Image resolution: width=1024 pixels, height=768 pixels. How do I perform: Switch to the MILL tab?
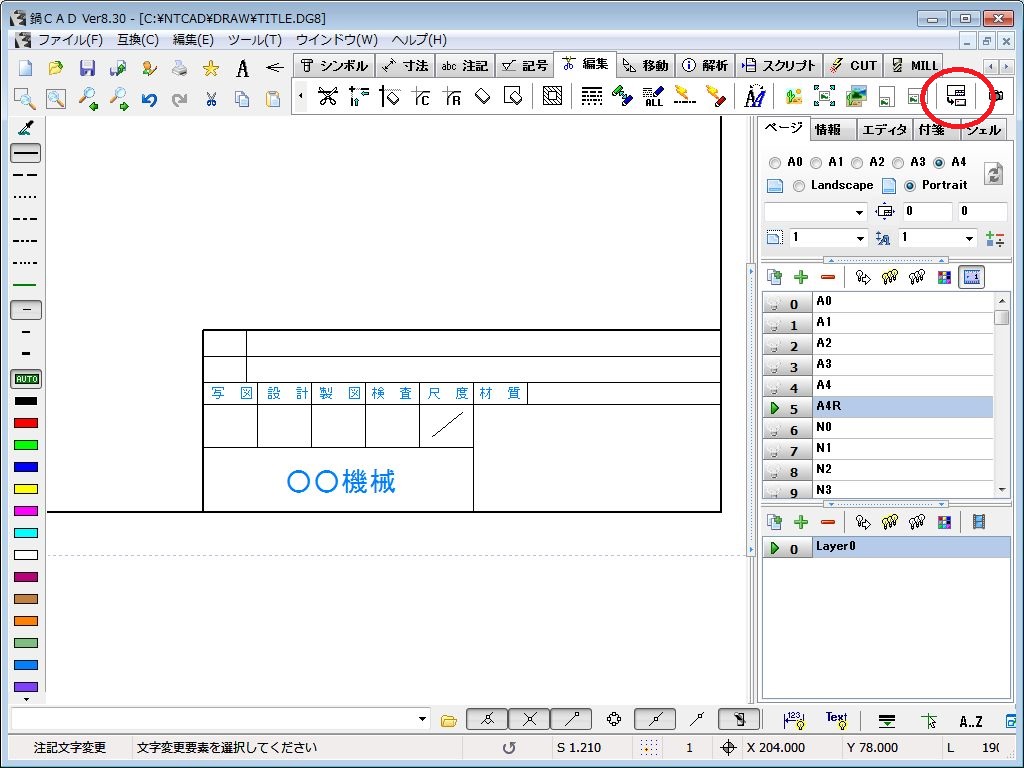pyautogui.click(x=915, y=65)
